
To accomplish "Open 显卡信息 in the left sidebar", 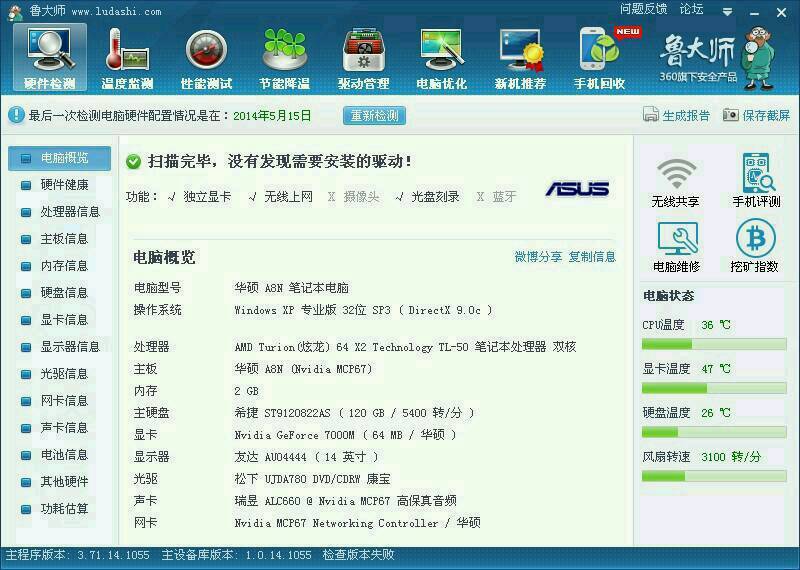I will (x=64, y=320).
